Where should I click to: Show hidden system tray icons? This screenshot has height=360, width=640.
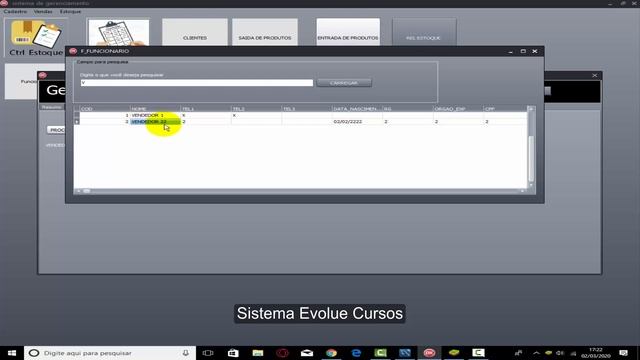536,353
